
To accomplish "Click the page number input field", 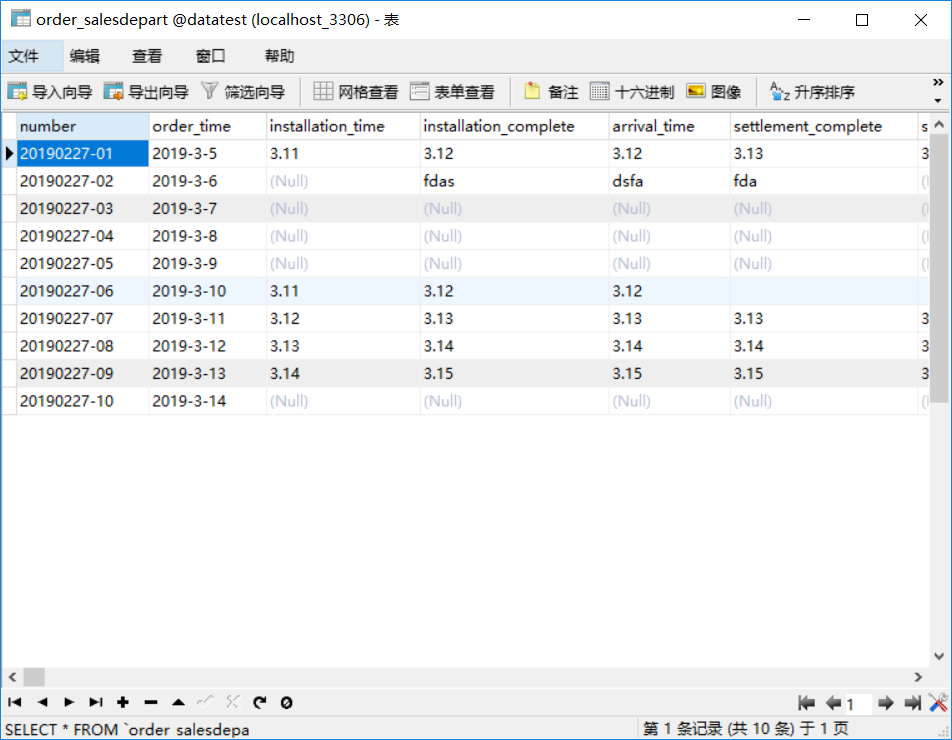I will click(858, 704).
